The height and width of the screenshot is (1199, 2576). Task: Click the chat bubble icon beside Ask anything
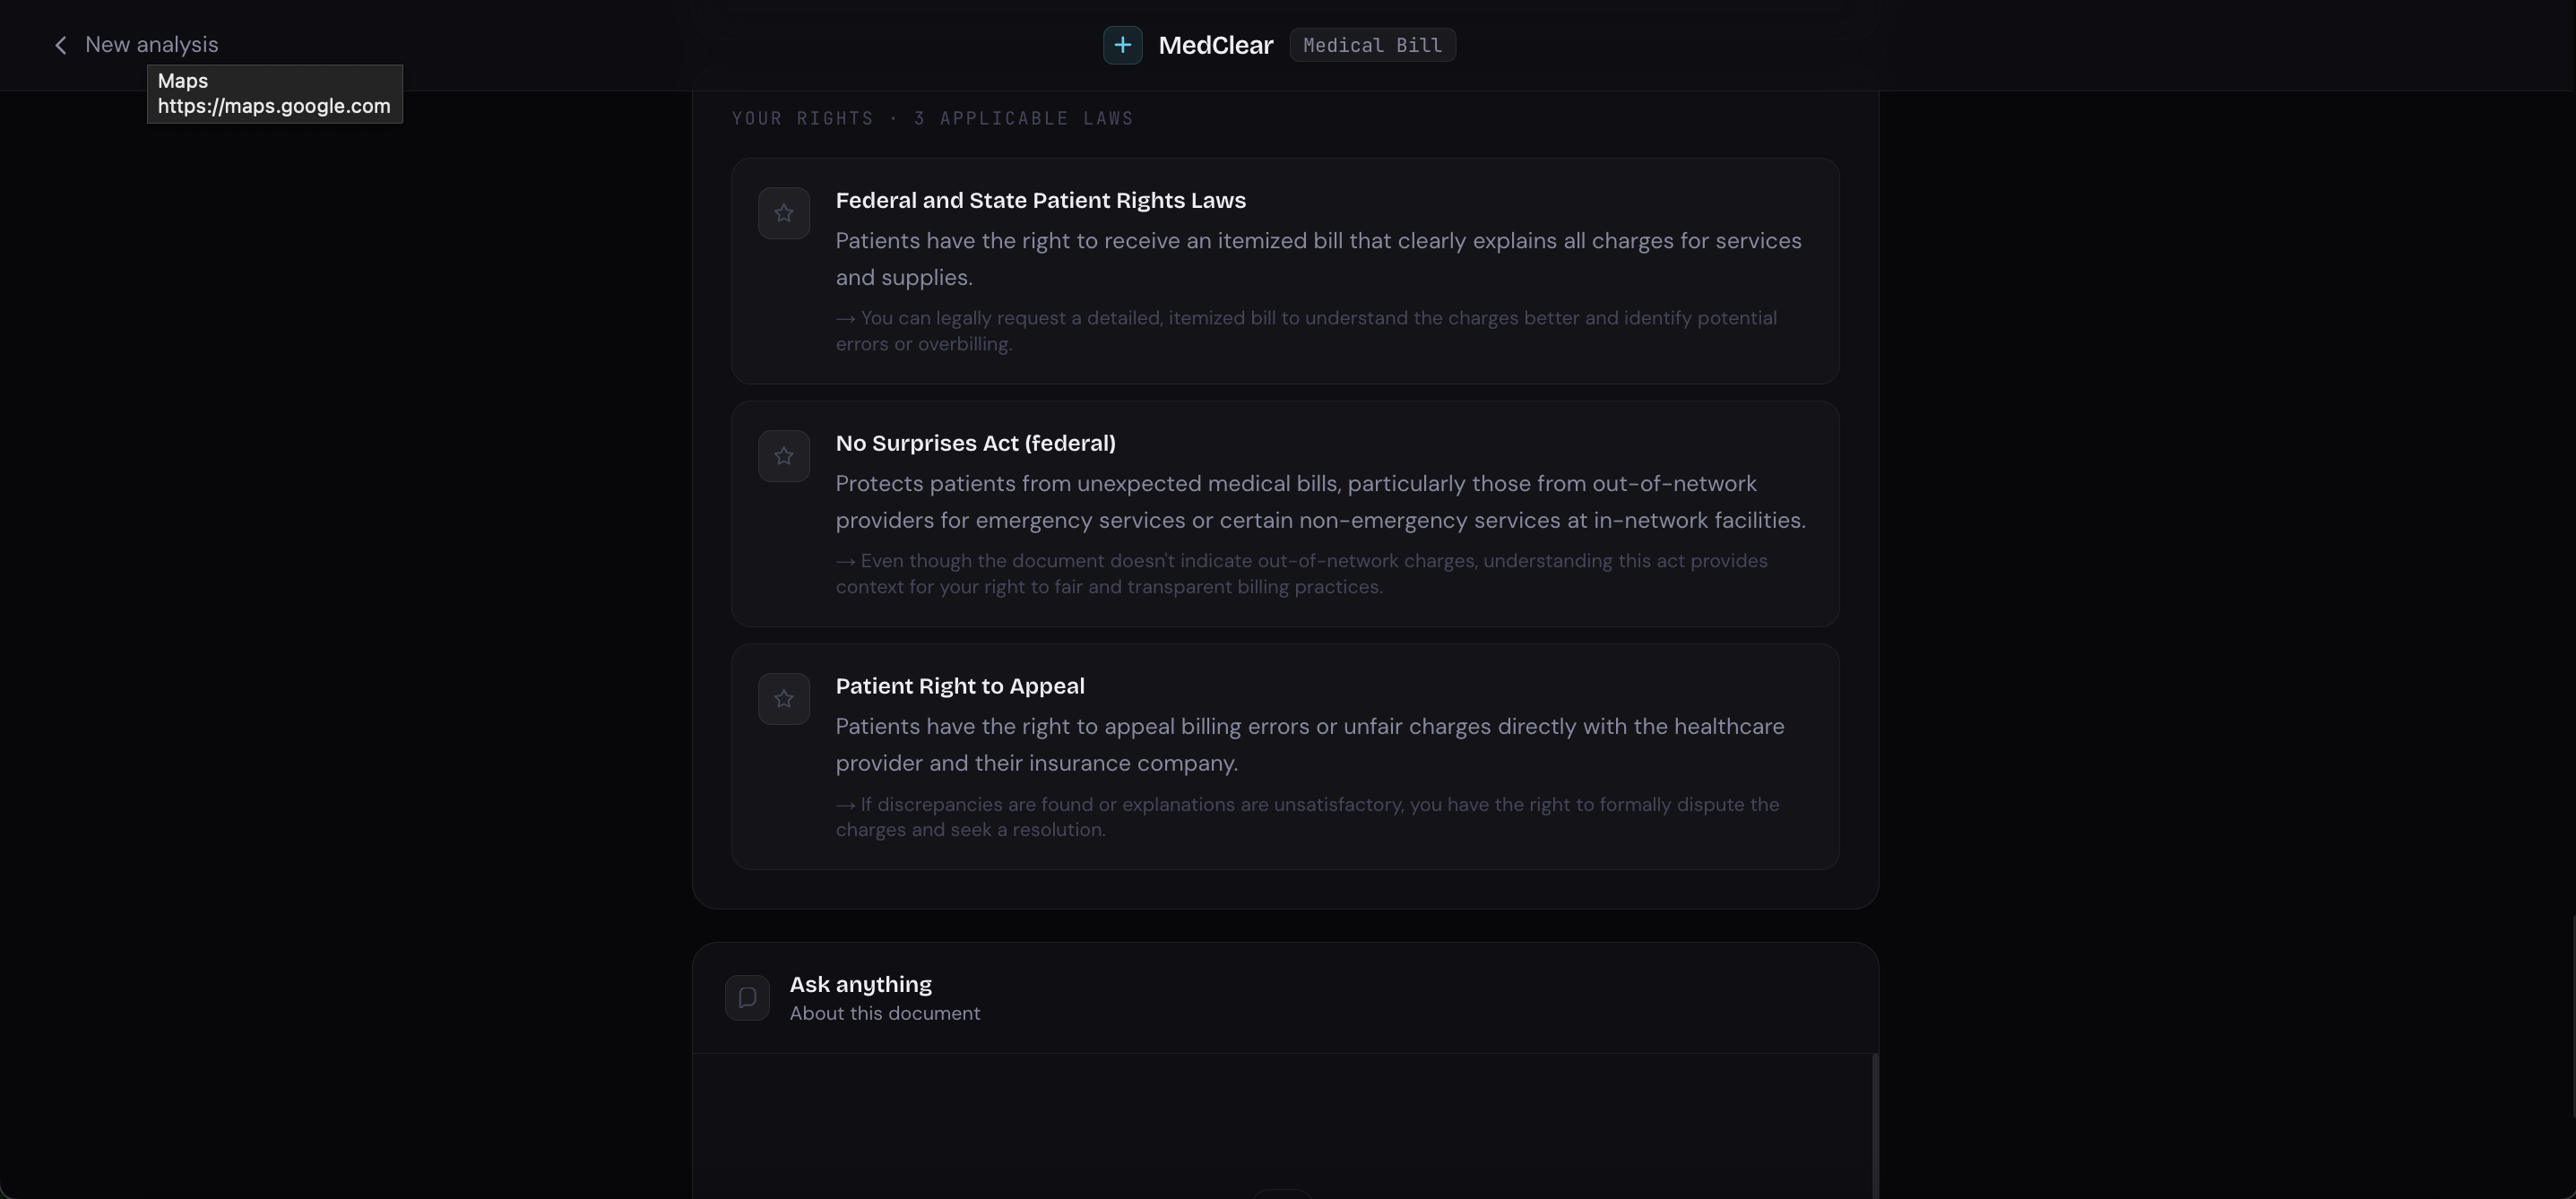(x=747, y=997)
